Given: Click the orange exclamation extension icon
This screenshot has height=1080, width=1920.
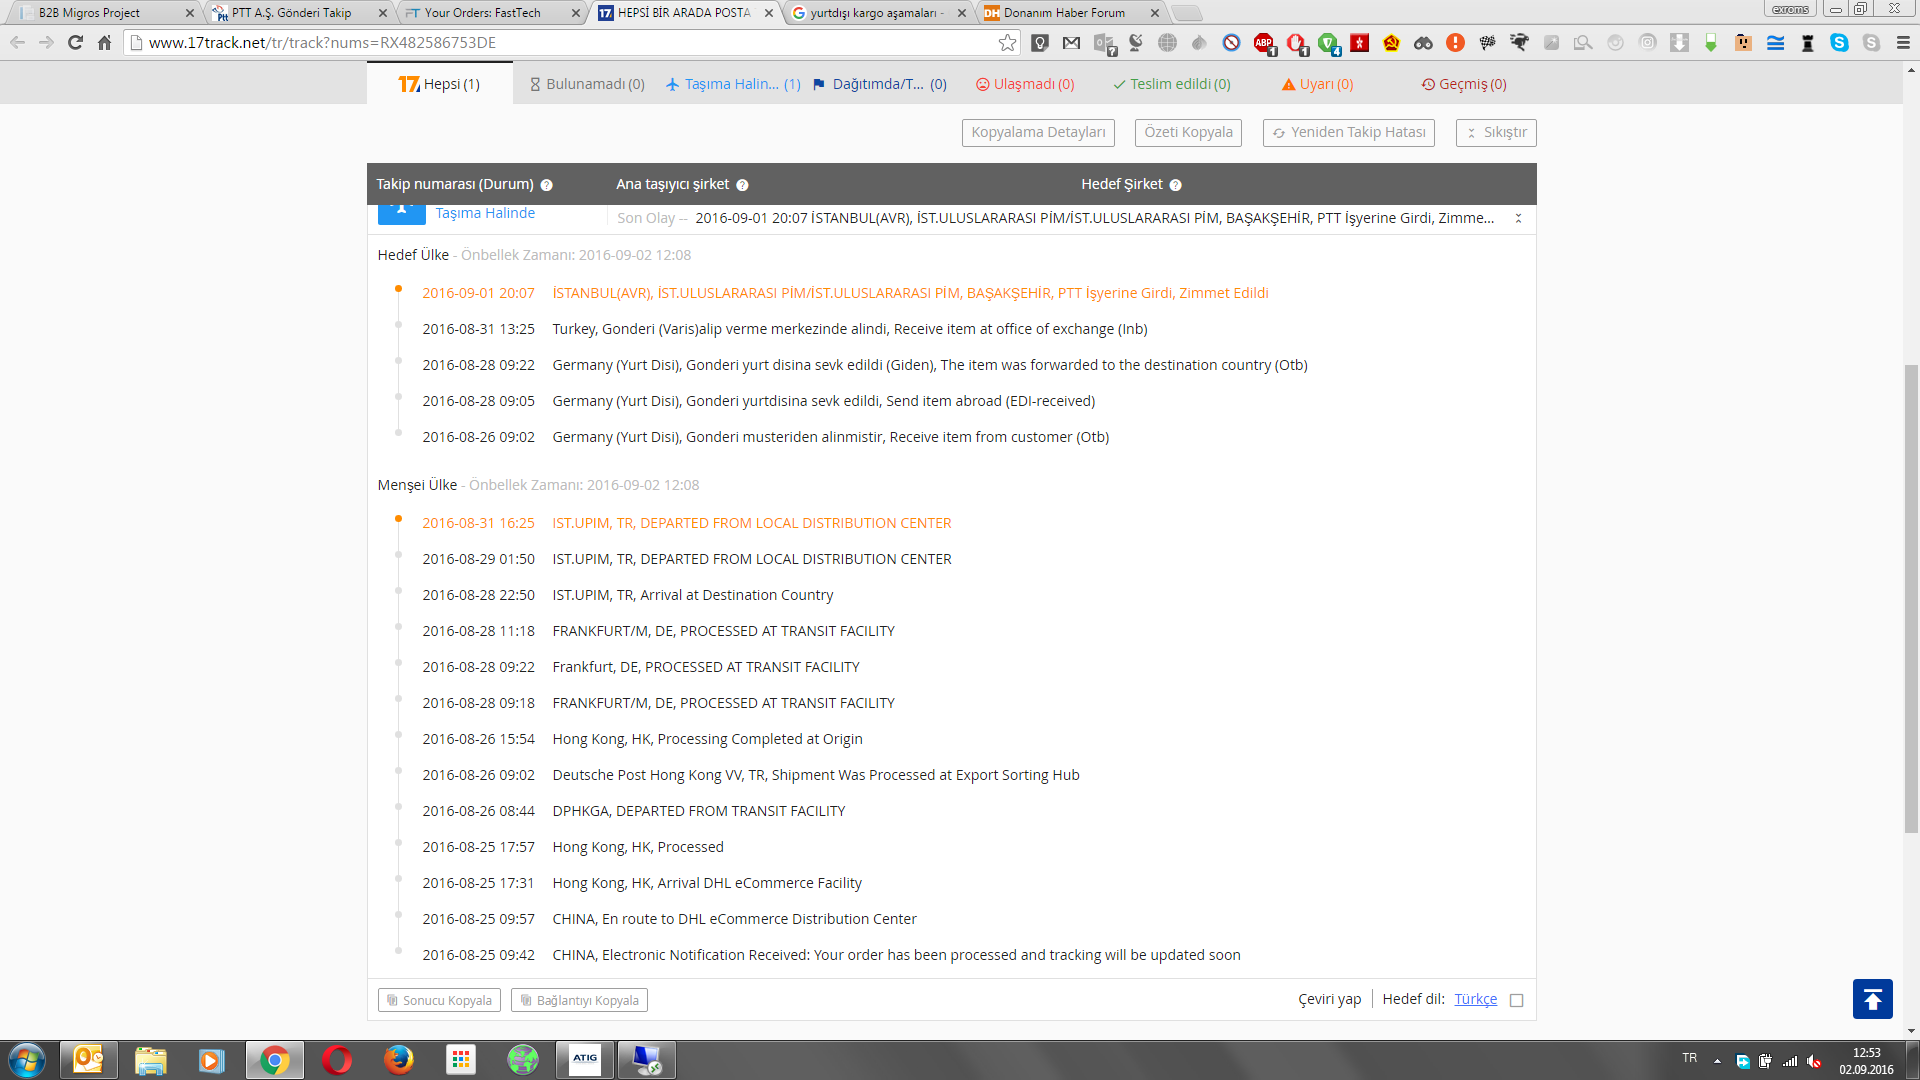Looking at the screenshot, I should tap(1455, 42).
